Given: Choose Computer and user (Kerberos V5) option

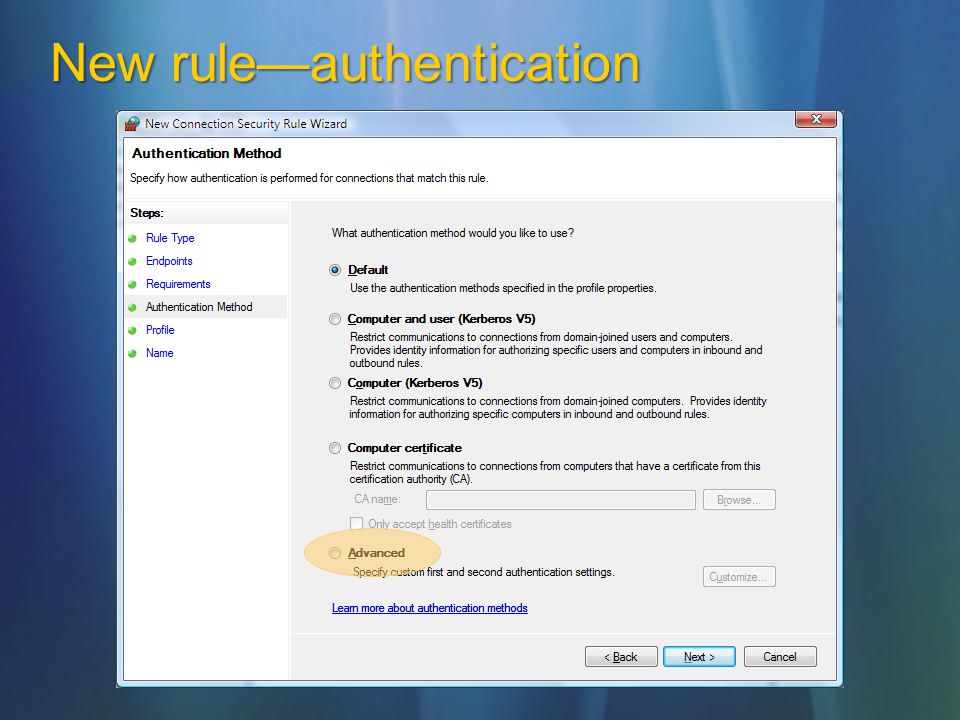Looking at the screenshot, I should tap(335, 319).
